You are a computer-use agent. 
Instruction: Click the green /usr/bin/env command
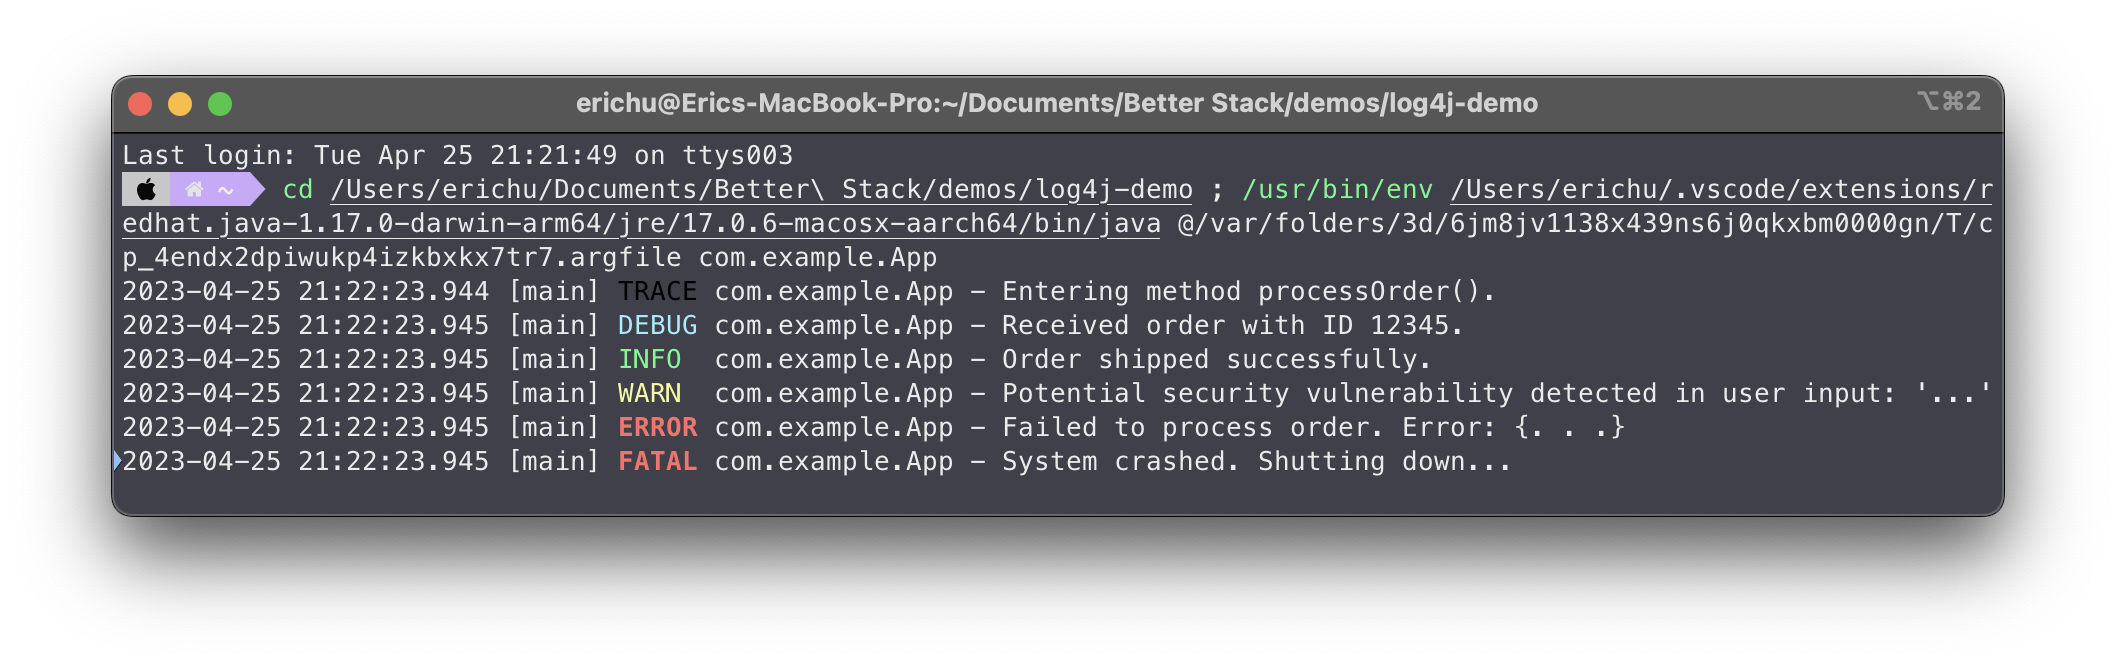1337,190
